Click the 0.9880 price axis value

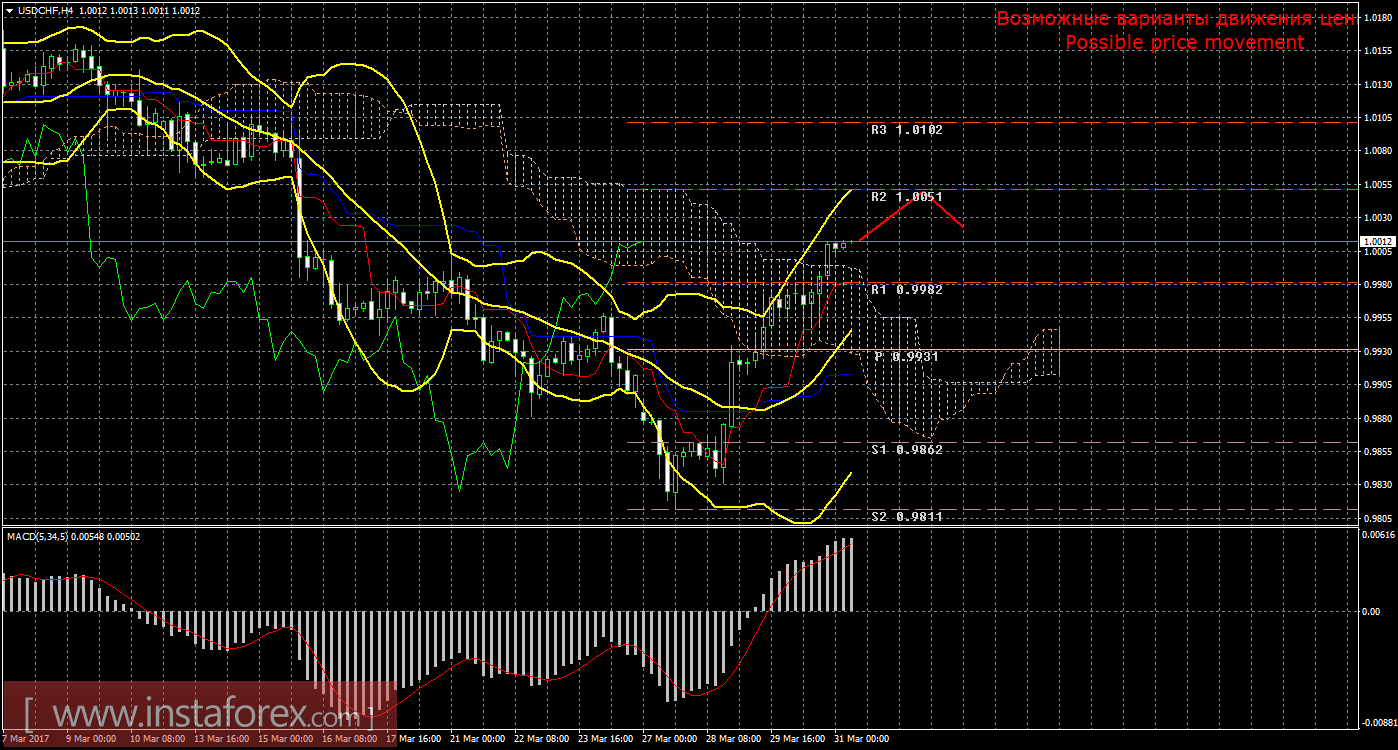[1378, 418]
